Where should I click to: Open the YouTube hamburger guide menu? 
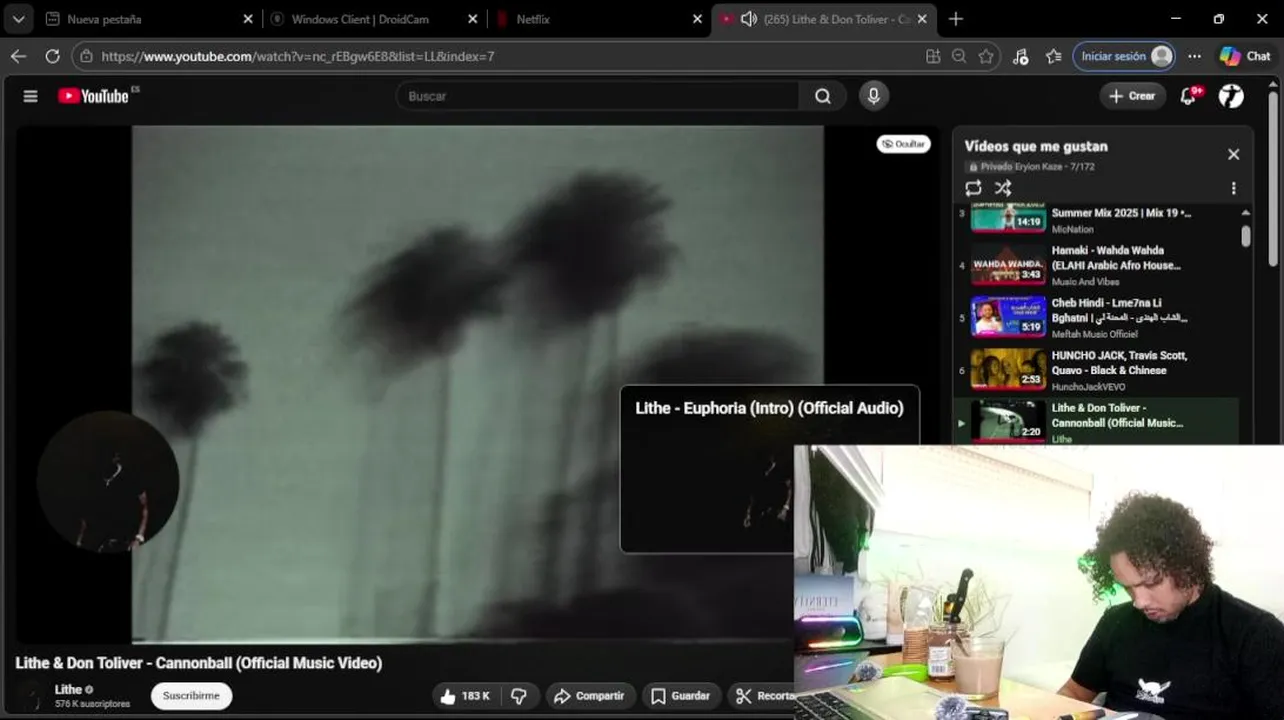coord(30,96)
